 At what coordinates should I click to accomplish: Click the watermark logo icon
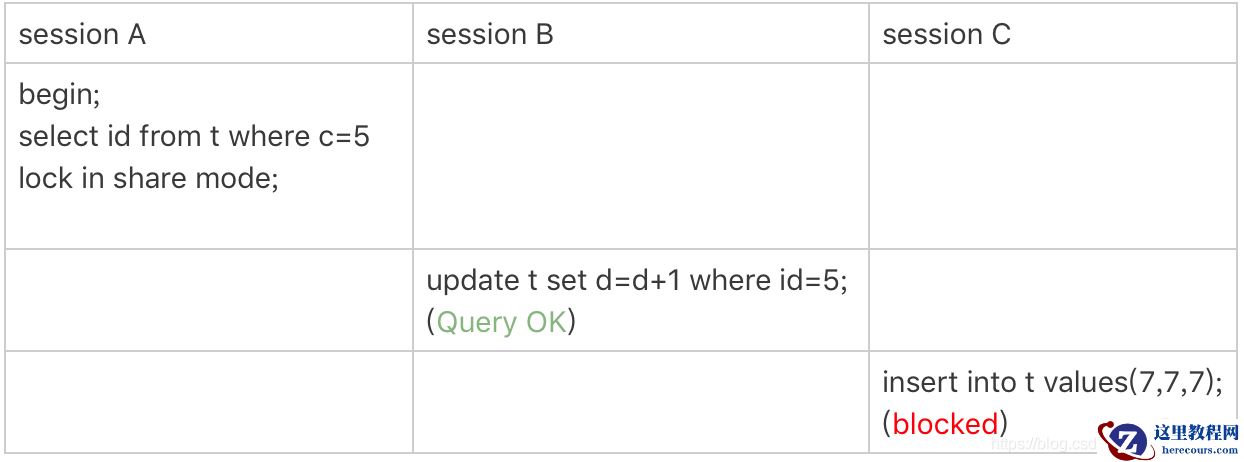[x=1125, y=439]
